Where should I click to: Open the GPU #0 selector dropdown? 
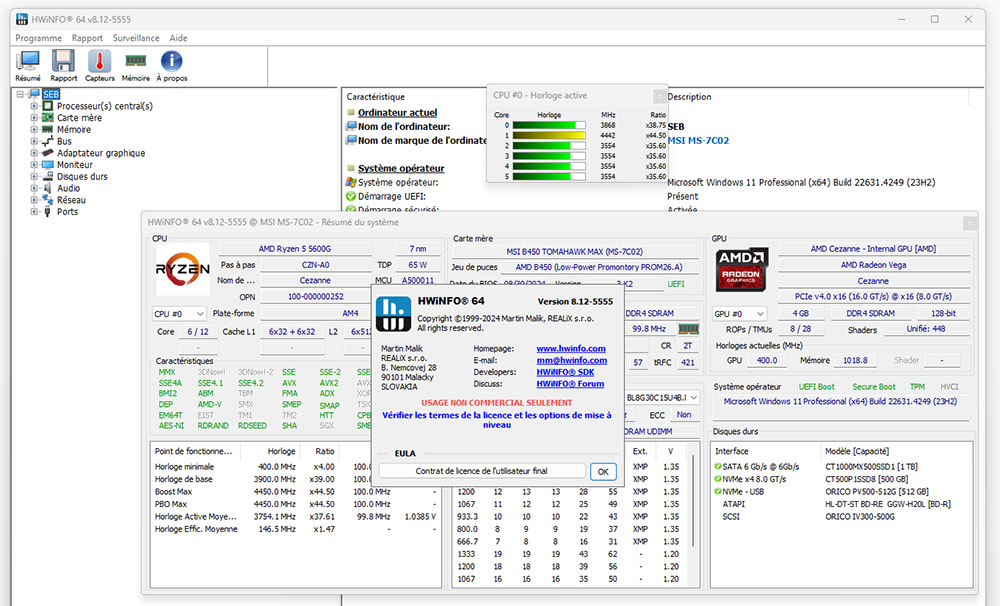[x=739, y=314]
